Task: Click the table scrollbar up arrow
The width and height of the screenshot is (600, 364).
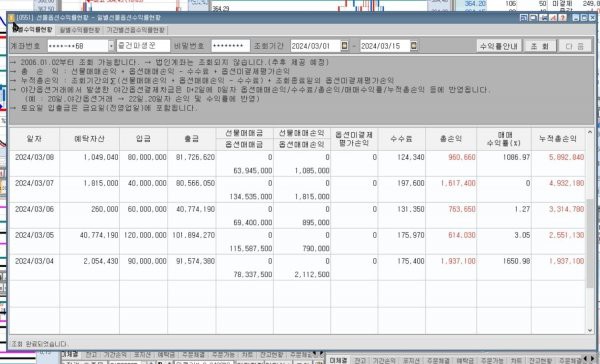Action: [x=590, y=132]
